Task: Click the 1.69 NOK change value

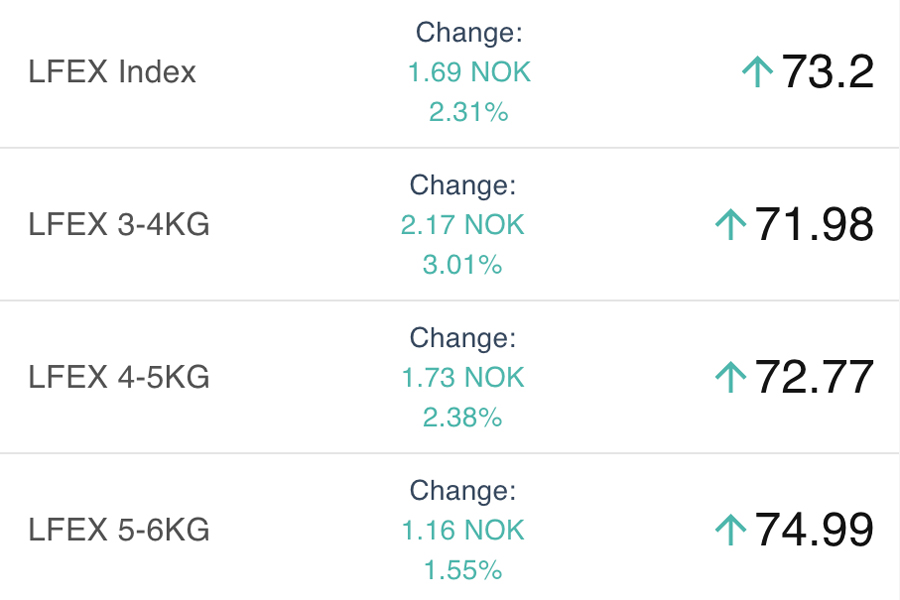Action: (x=469, y=72)
